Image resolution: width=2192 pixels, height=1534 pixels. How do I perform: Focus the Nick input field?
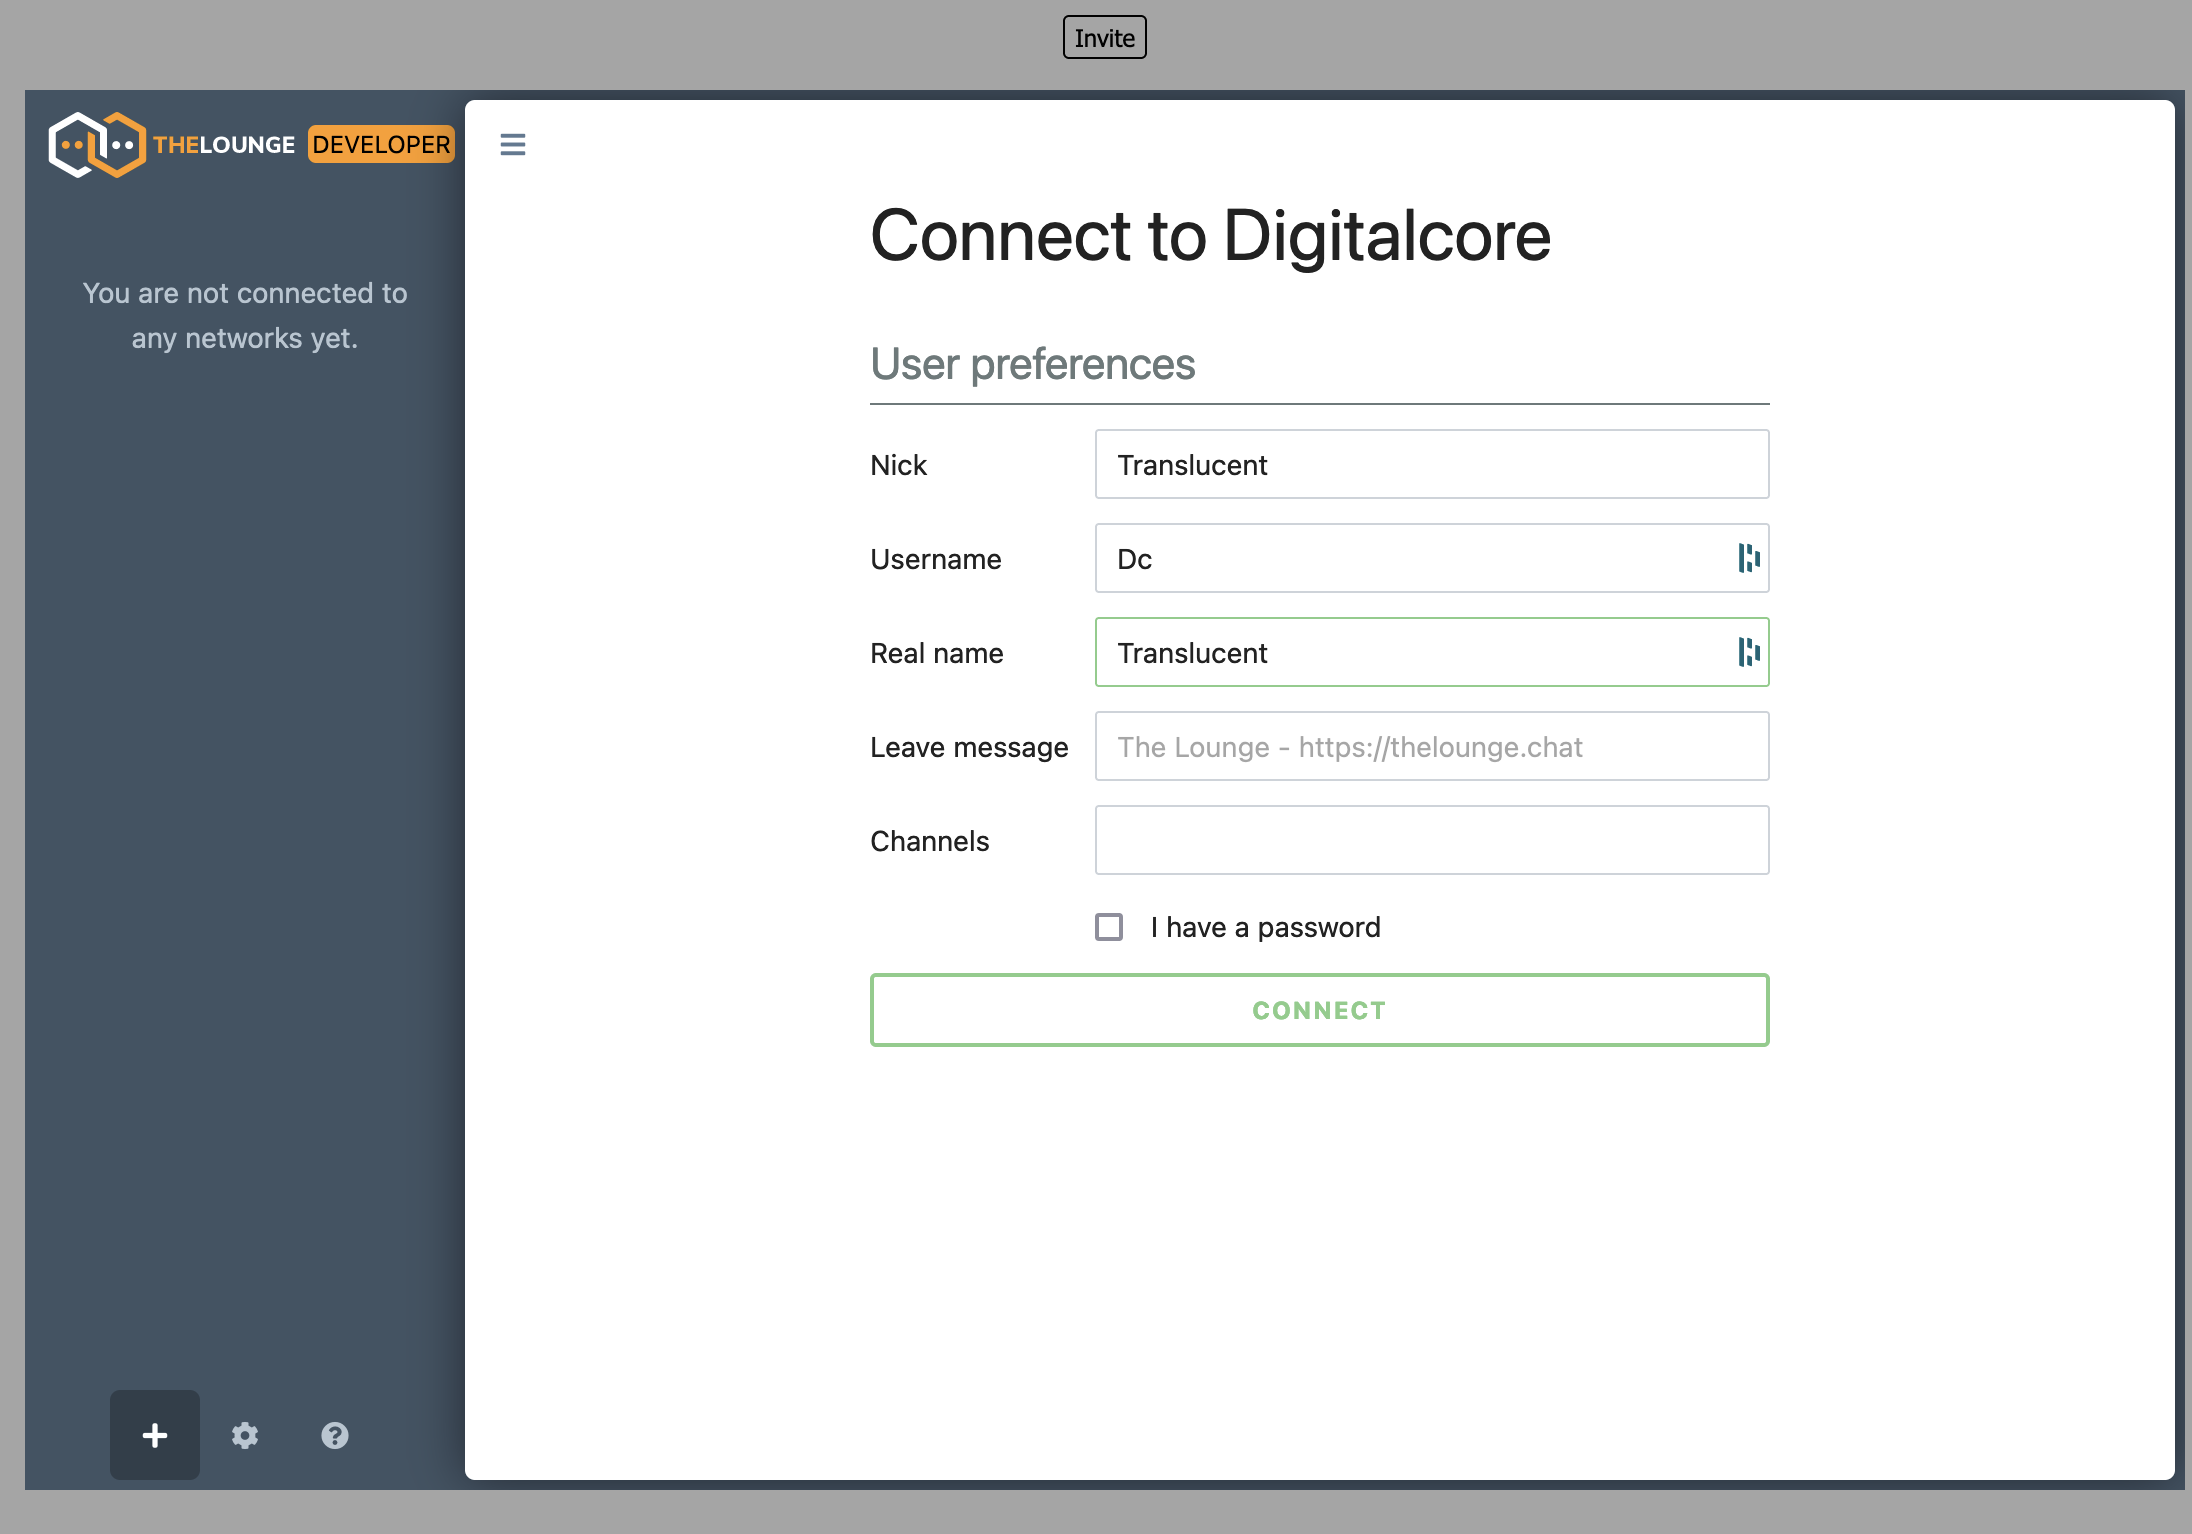click(1431, 465)
